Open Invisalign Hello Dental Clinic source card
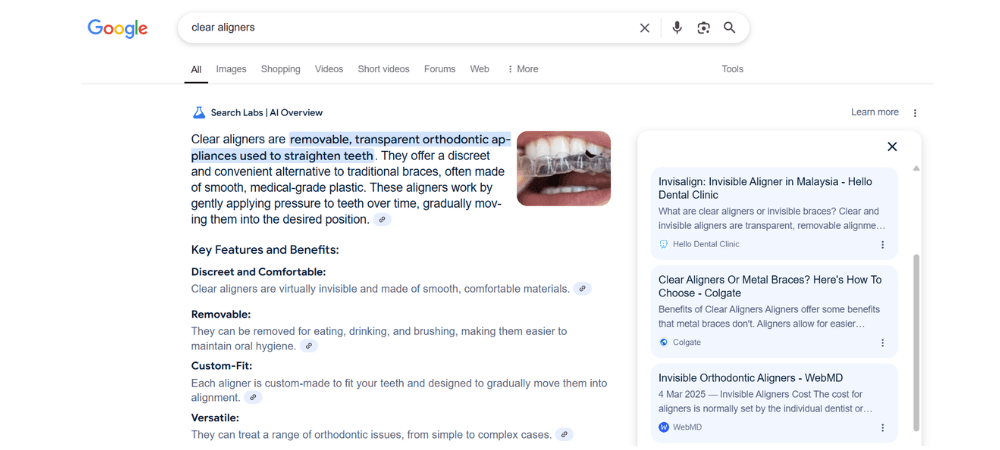Image resolution: width=1000 pixels, height=450 pixels. coord(774,214)
